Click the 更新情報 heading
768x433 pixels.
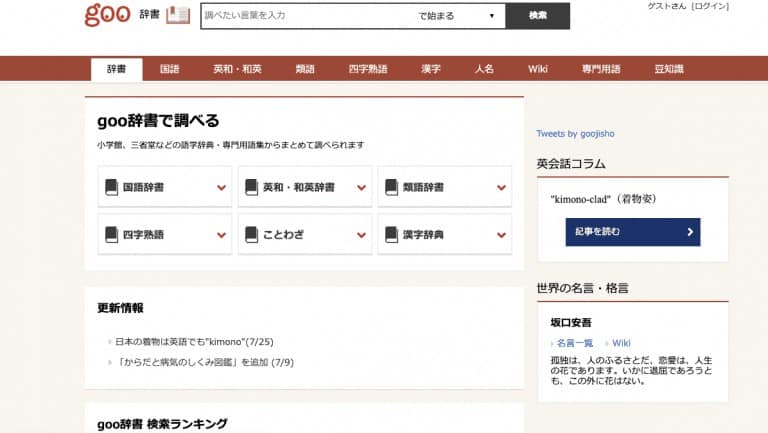(x=120, y=308)
